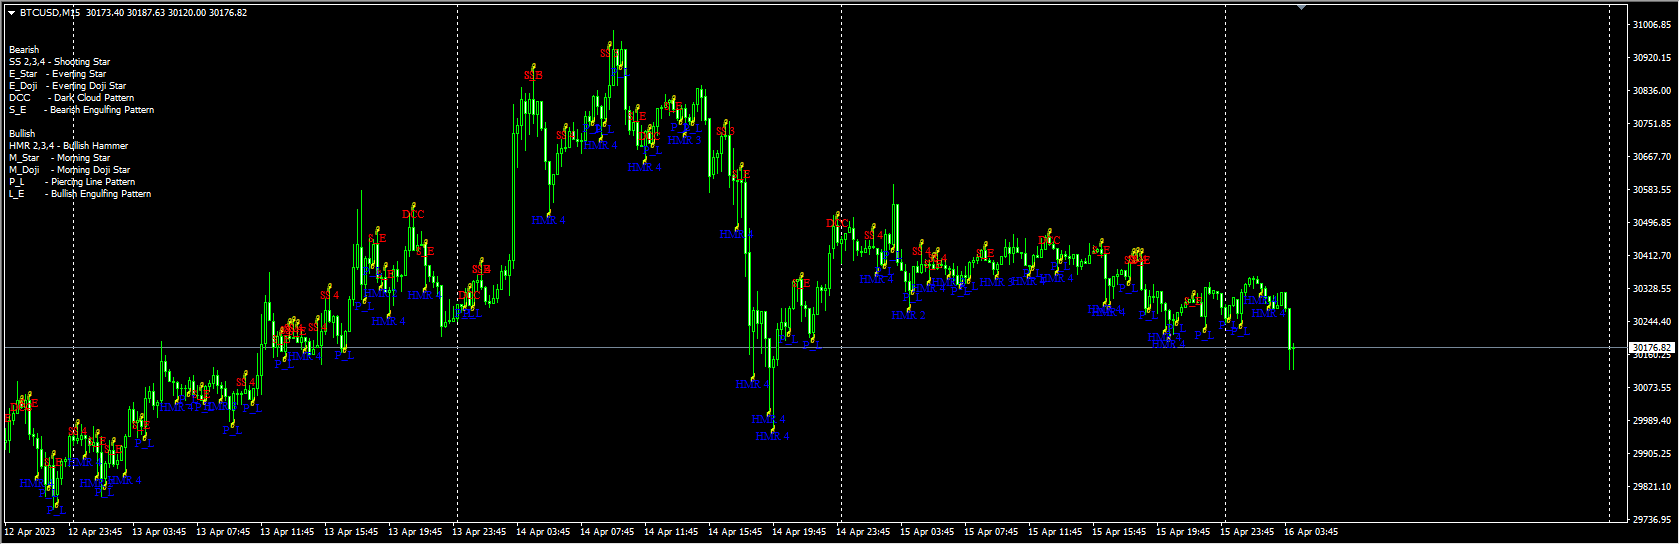The height and width of the screenshot is (545, 1680).
Task: Click the 'E_Doji - Evening Doji Star' legend line
Action: [x=68, y=86]
